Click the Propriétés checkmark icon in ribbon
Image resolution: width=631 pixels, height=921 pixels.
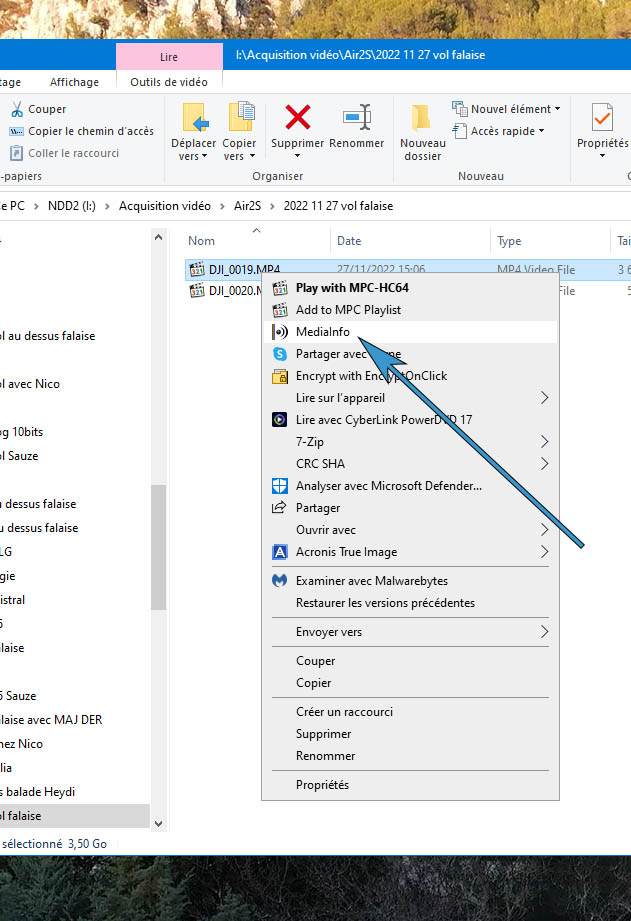point(602,117)
